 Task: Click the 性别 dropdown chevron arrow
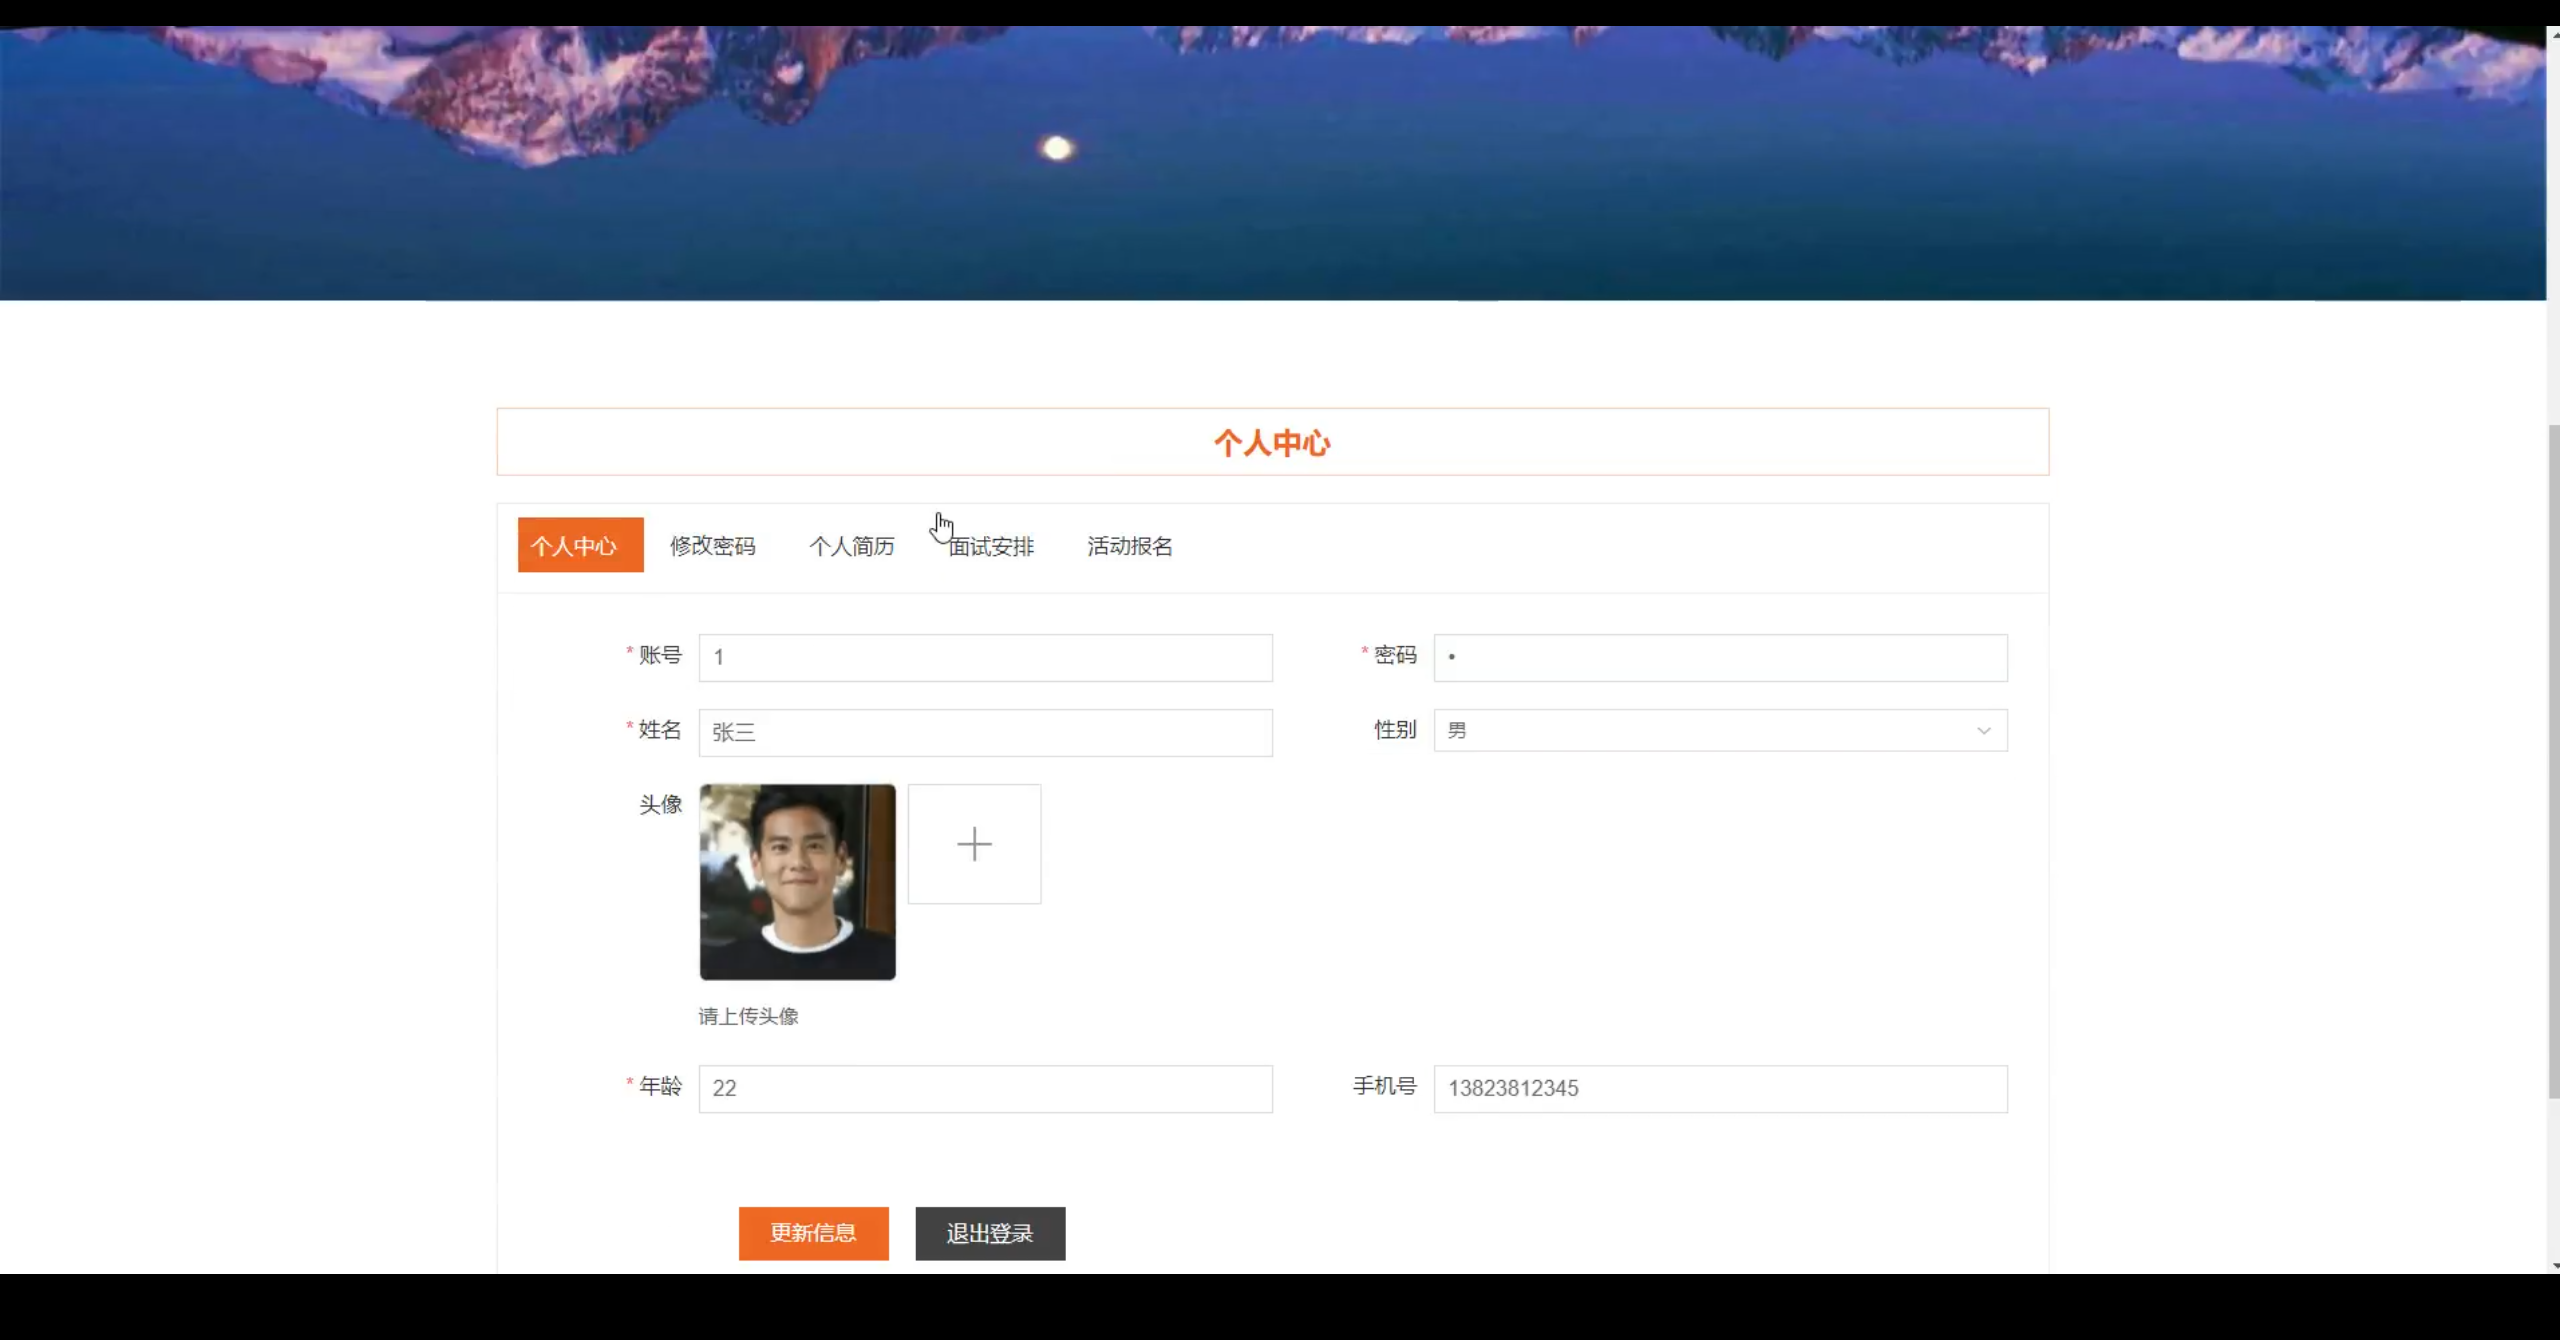(x=1983, y=731)
